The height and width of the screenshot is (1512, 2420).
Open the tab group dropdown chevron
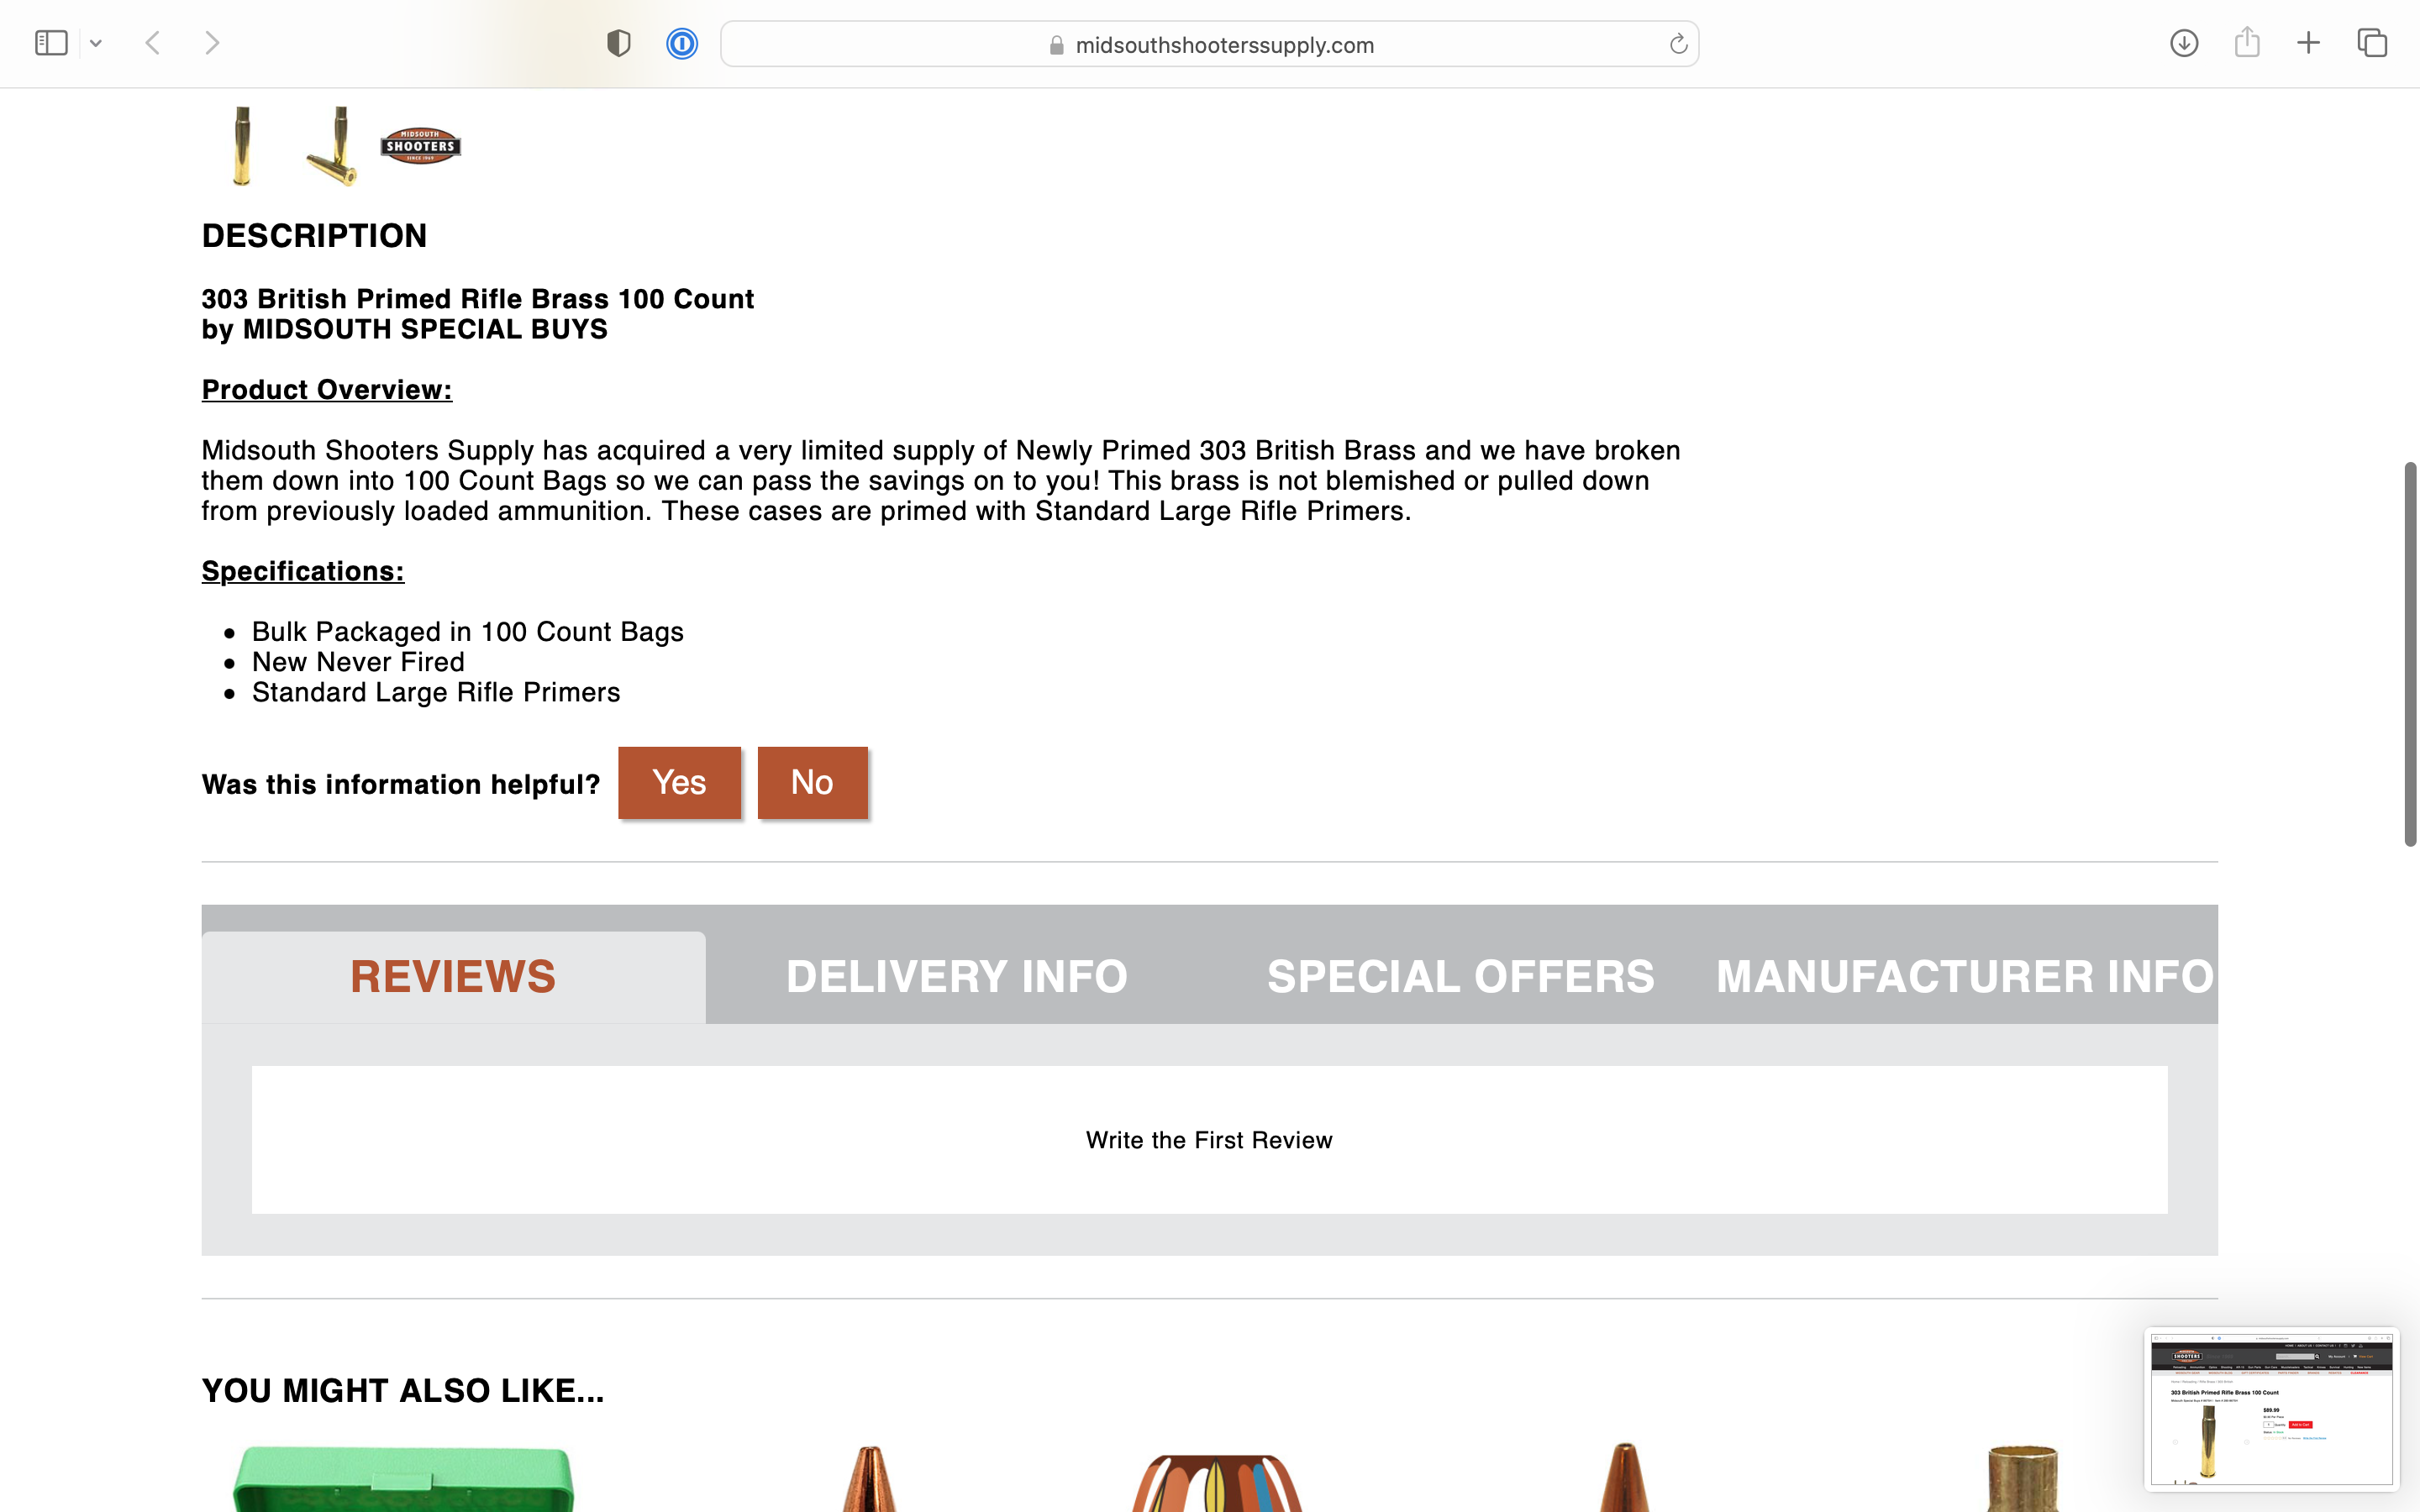(96, 43)
